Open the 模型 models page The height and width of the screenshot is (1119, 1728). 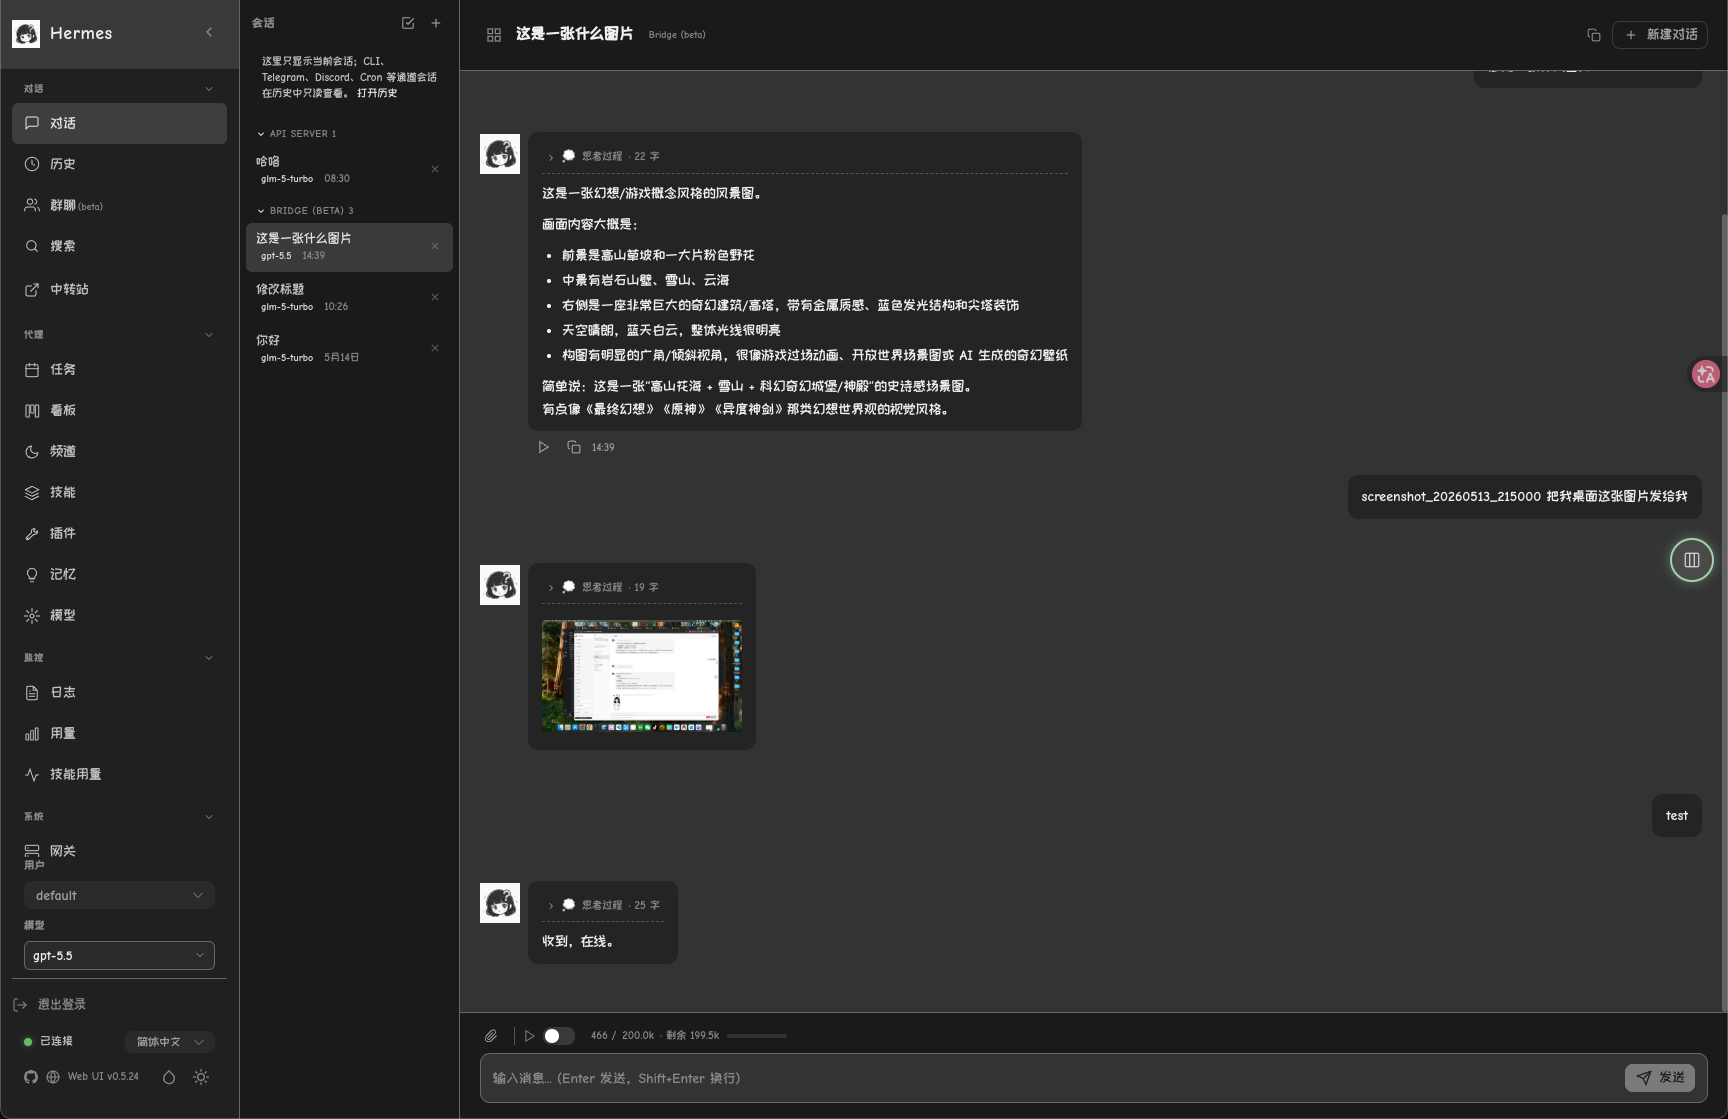119,615
